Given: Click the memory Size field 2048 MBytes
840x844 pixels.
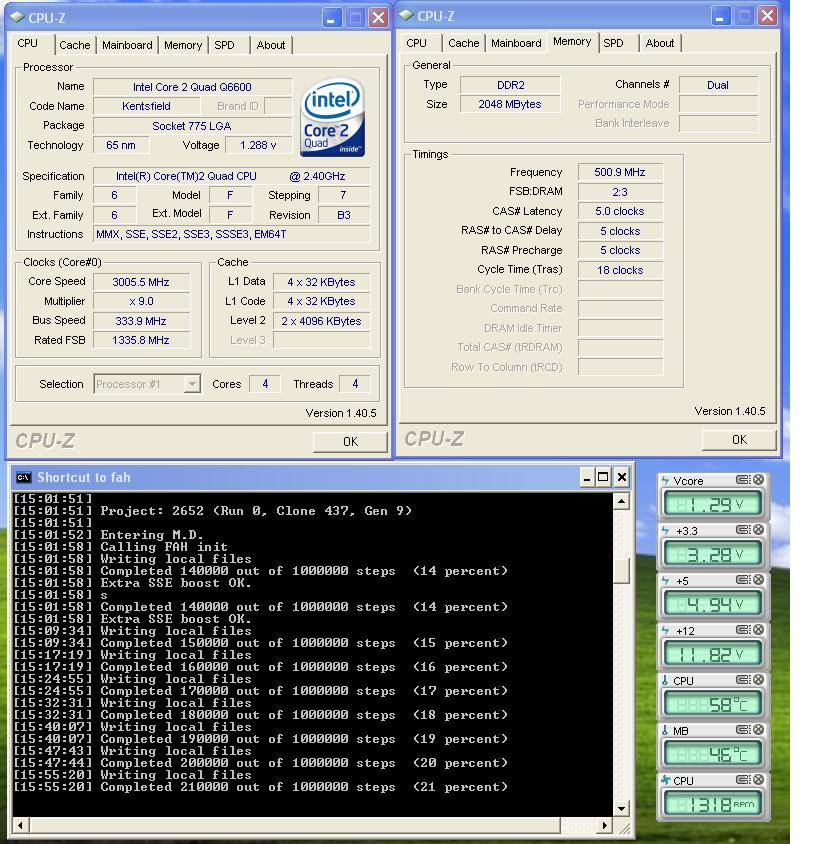Looking at the screenshot, I should point(510,104).
